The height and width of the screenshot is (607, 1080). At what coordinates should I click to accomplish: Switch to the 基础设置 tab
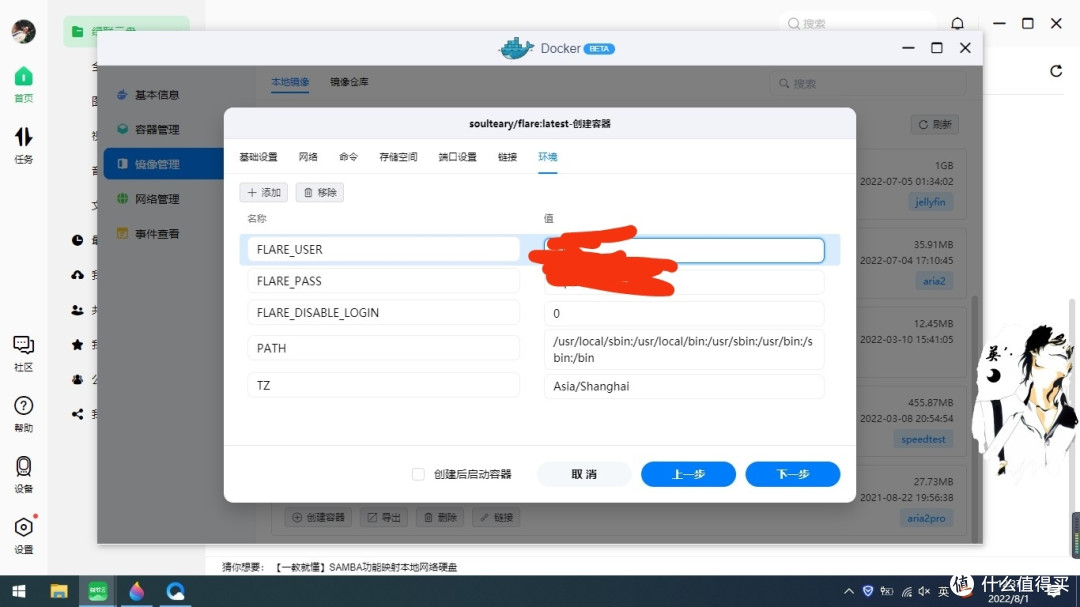[x=258, y=157]
